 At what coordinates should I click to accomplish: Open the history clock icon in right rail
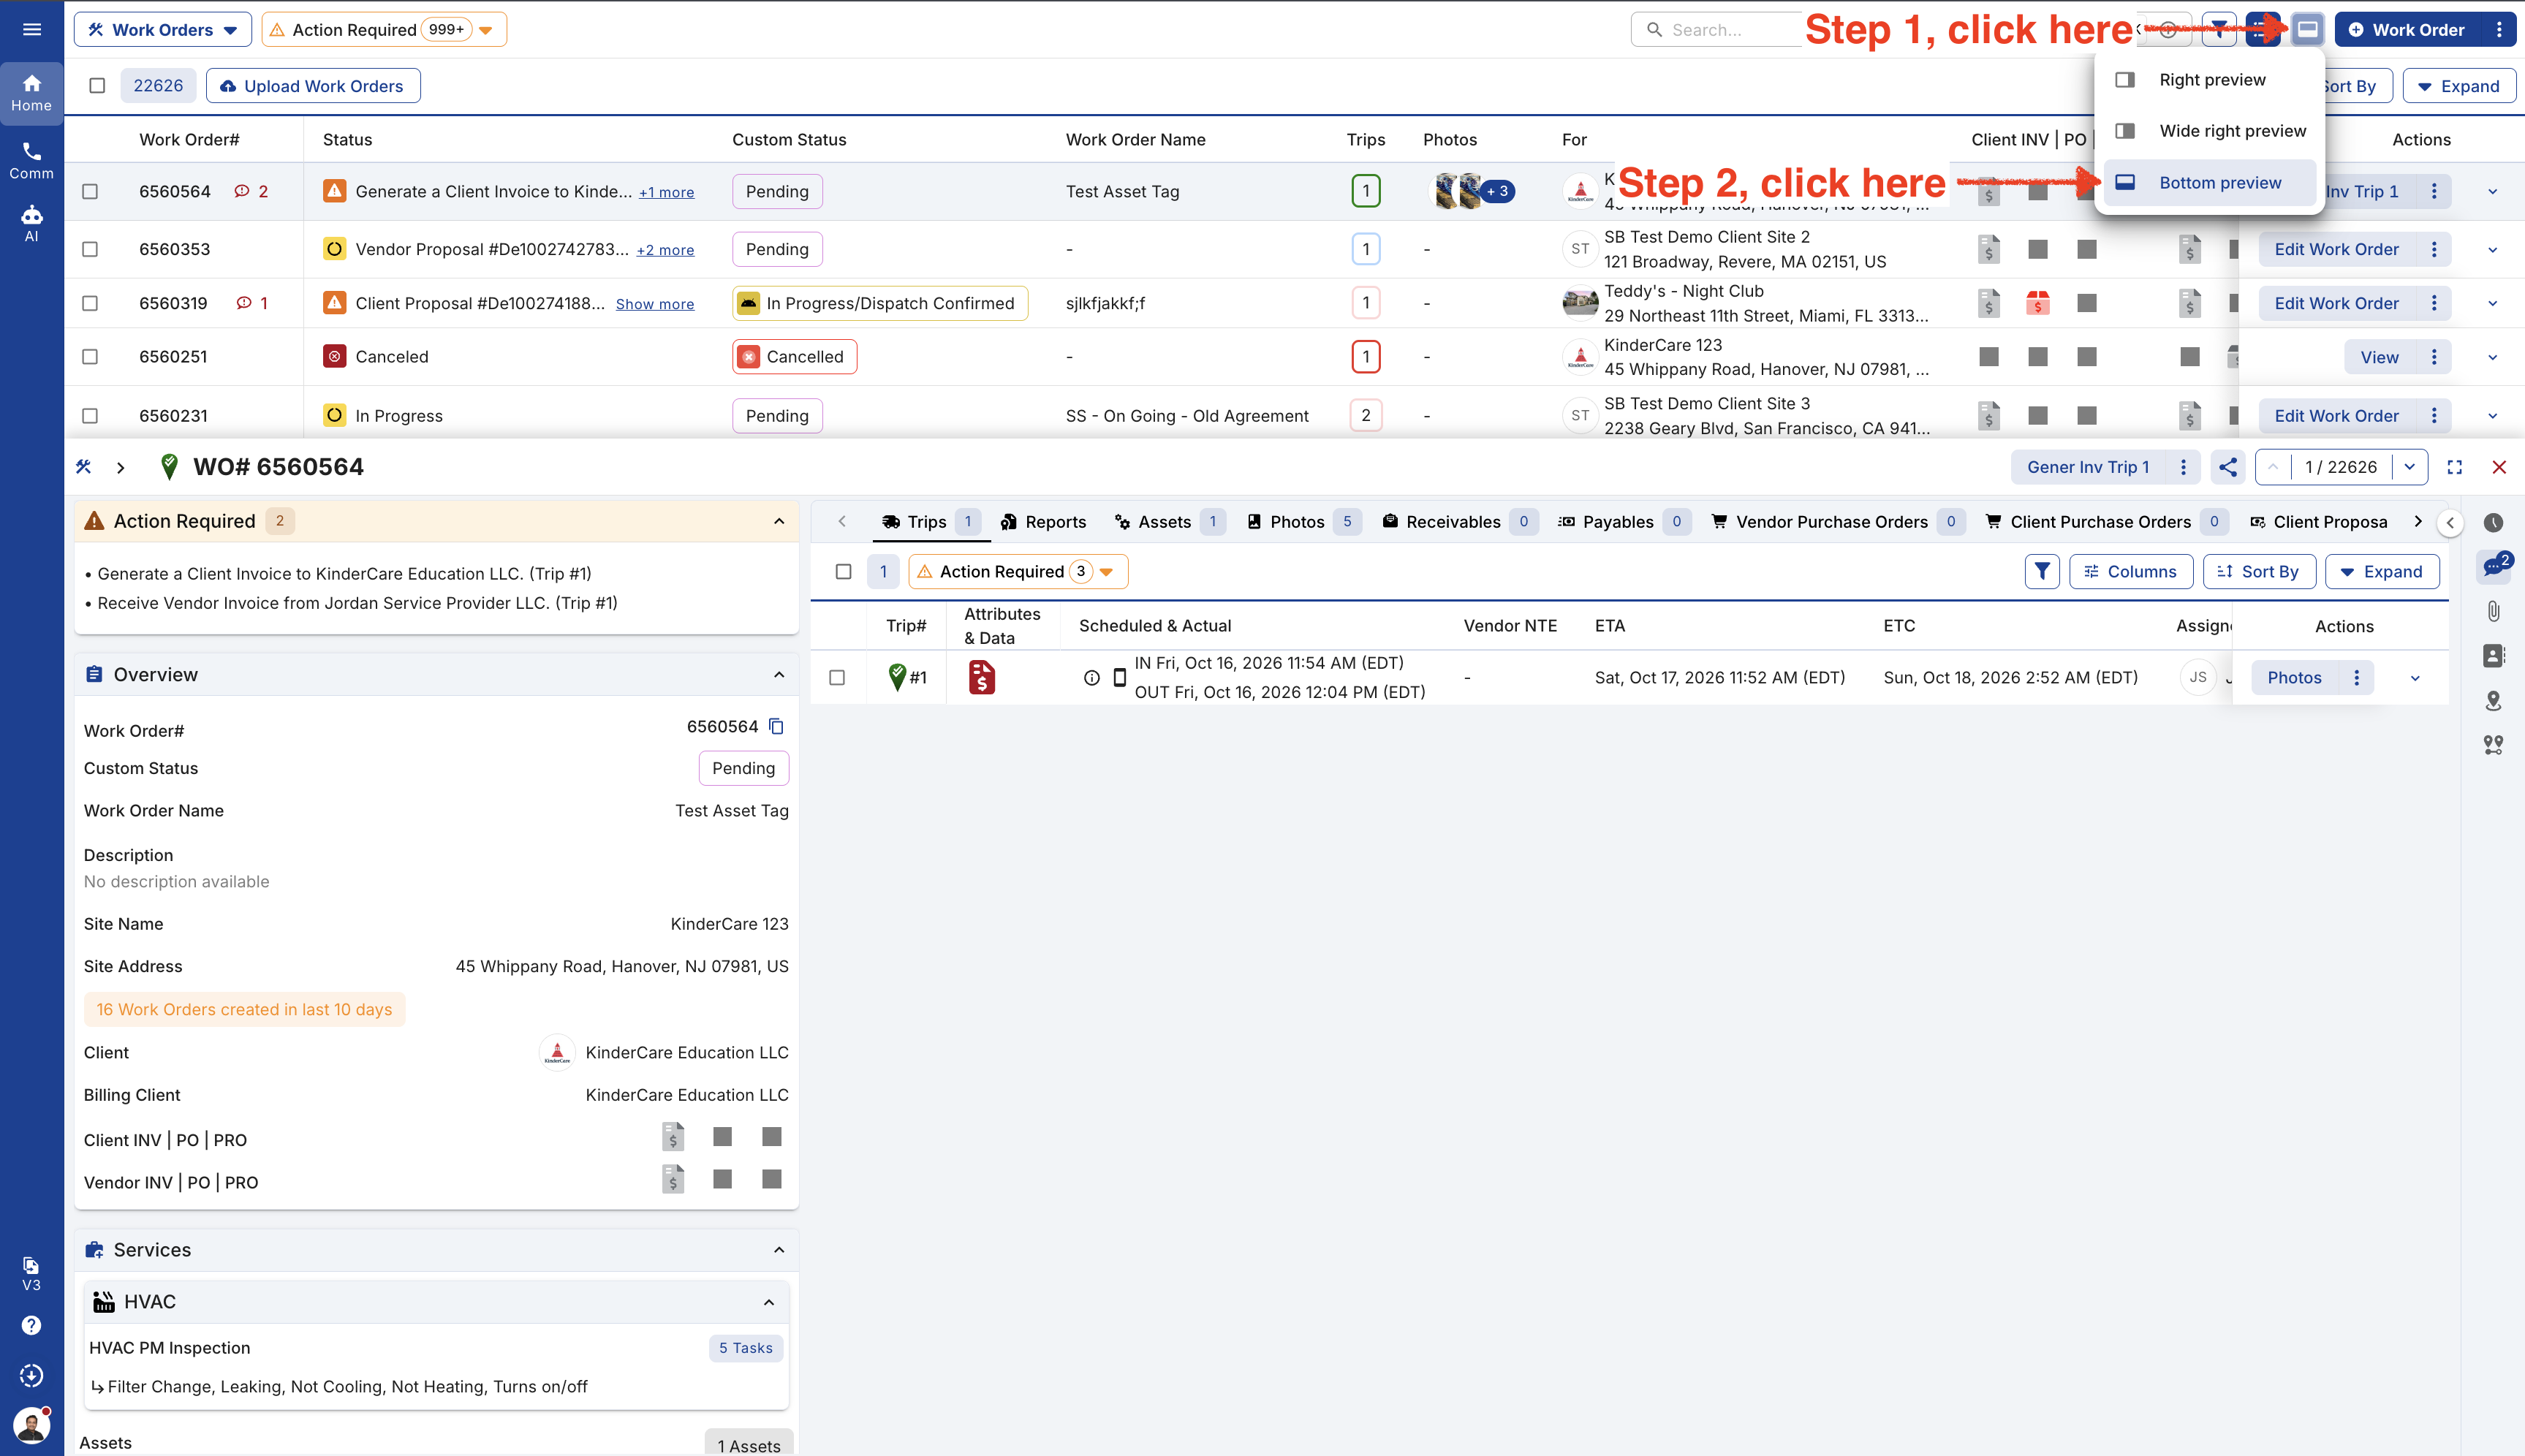2494,522
